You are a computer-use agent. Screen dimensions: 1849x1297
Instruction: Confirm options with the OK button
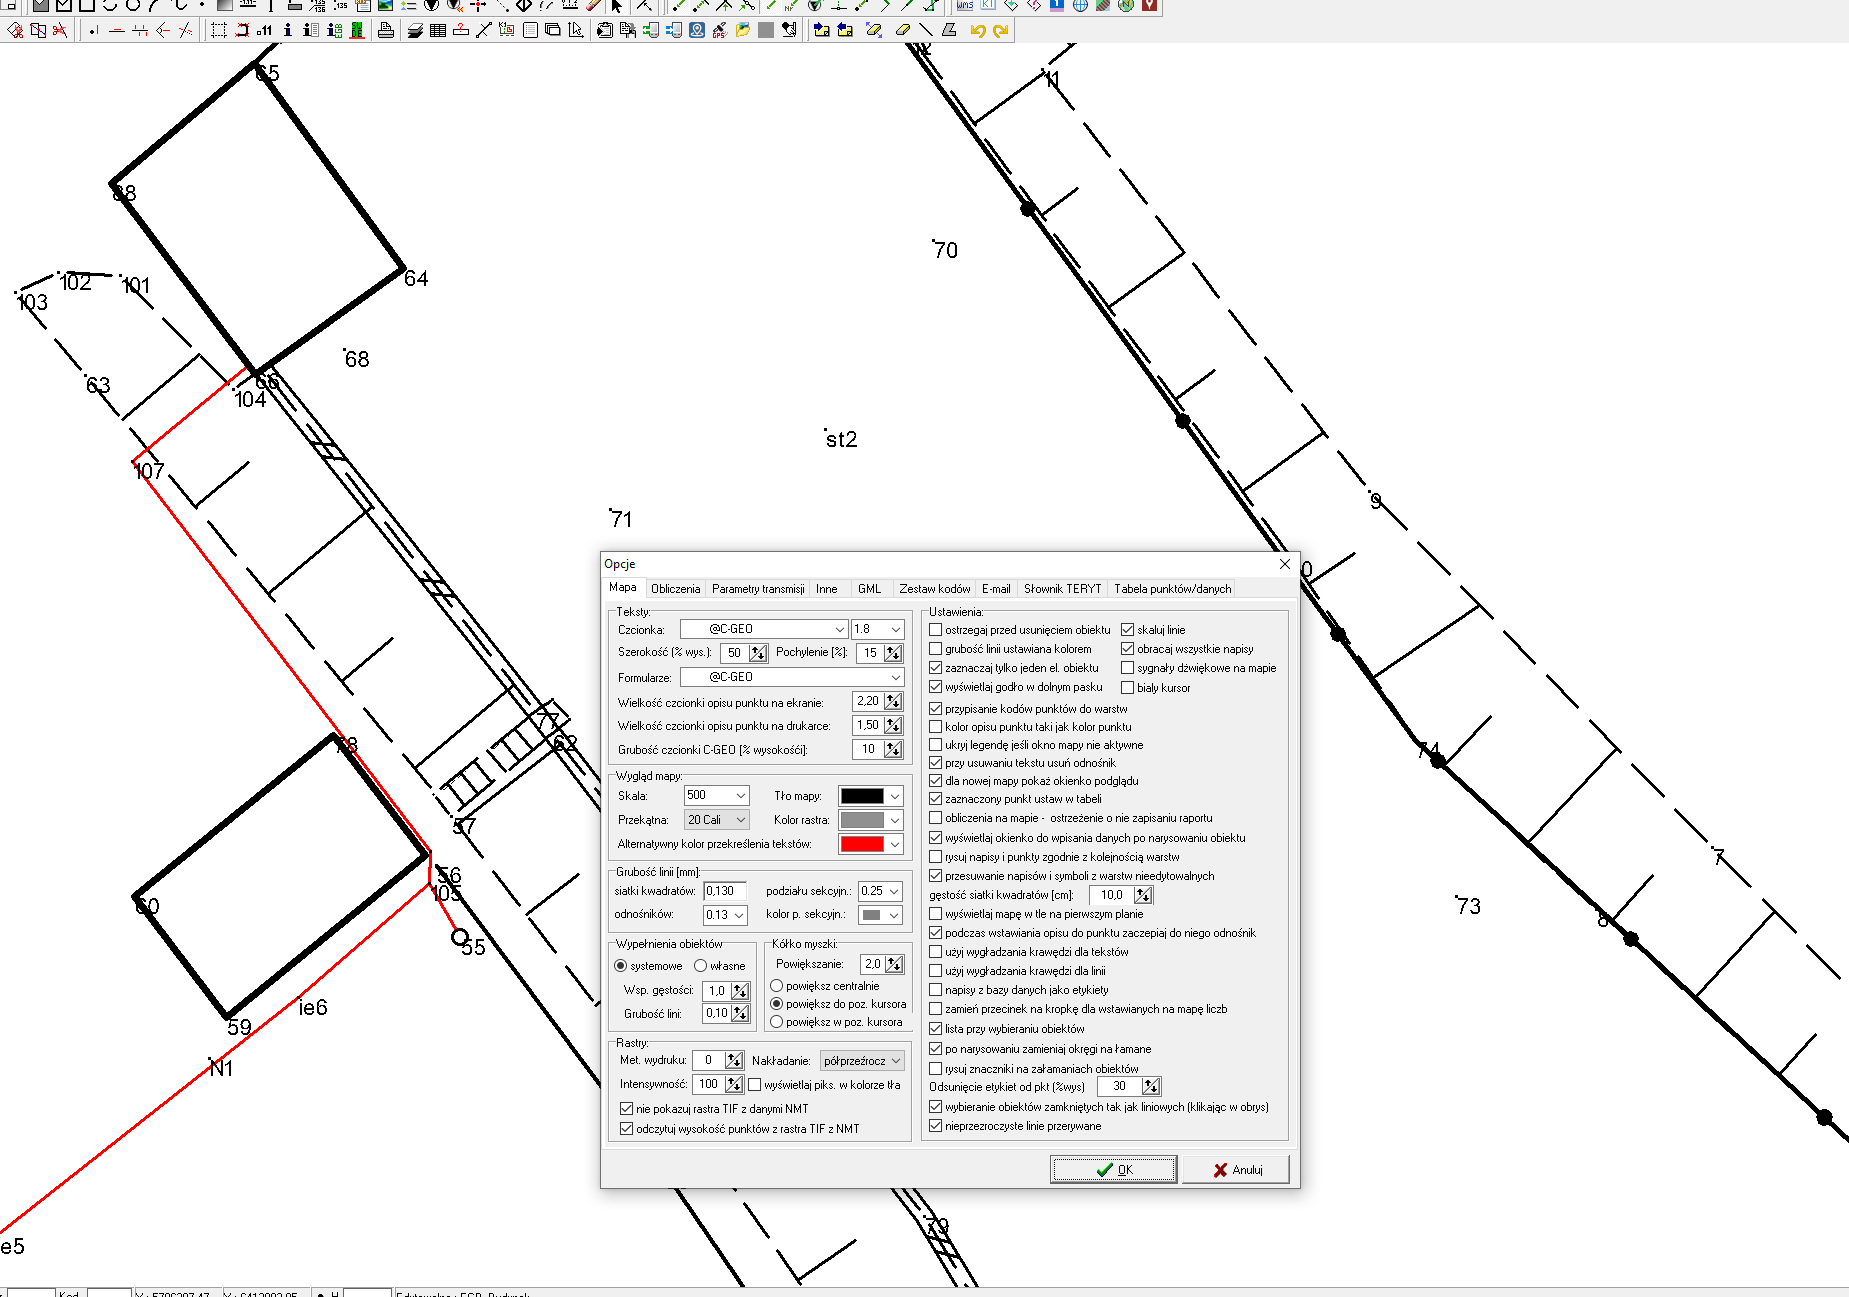pos(1113,1170)
